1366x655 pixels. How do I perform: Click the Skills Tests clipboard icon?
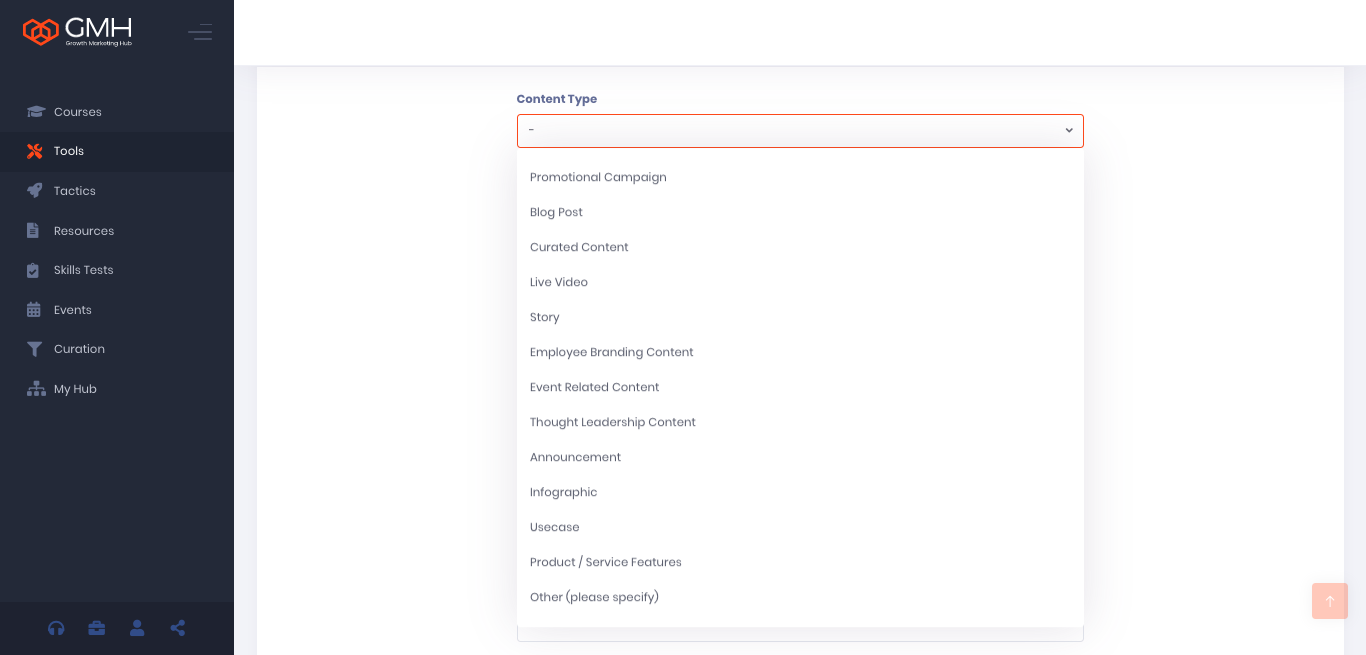33,270
